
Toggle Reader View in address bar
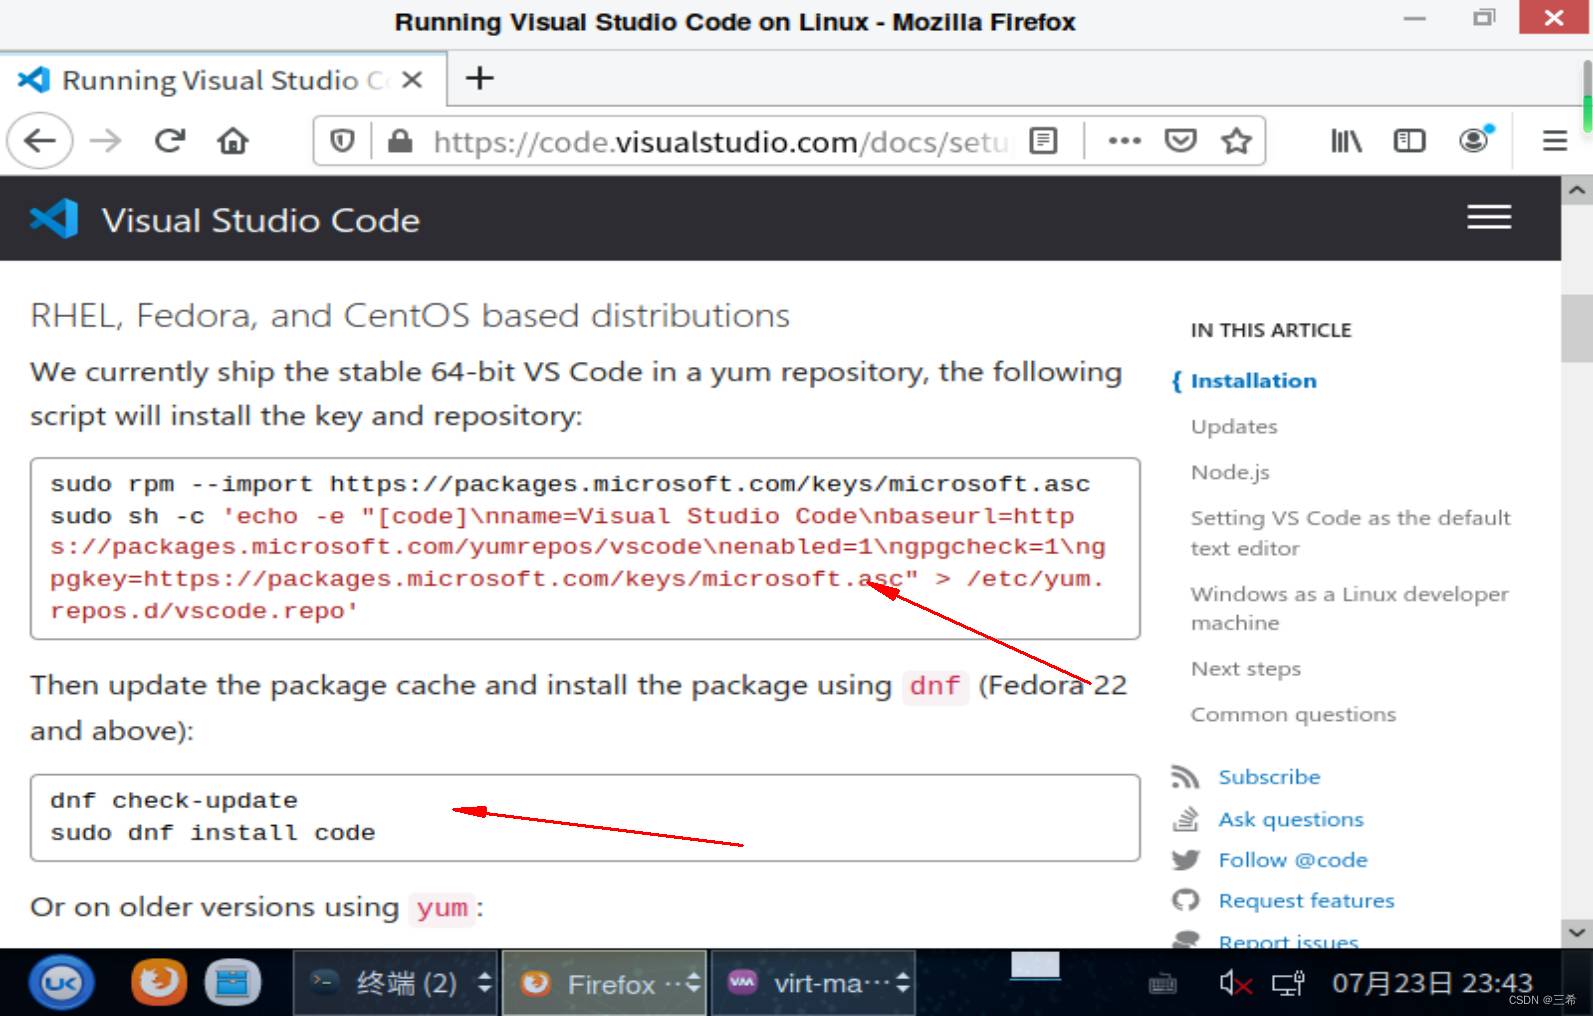tap(1043, 141)
